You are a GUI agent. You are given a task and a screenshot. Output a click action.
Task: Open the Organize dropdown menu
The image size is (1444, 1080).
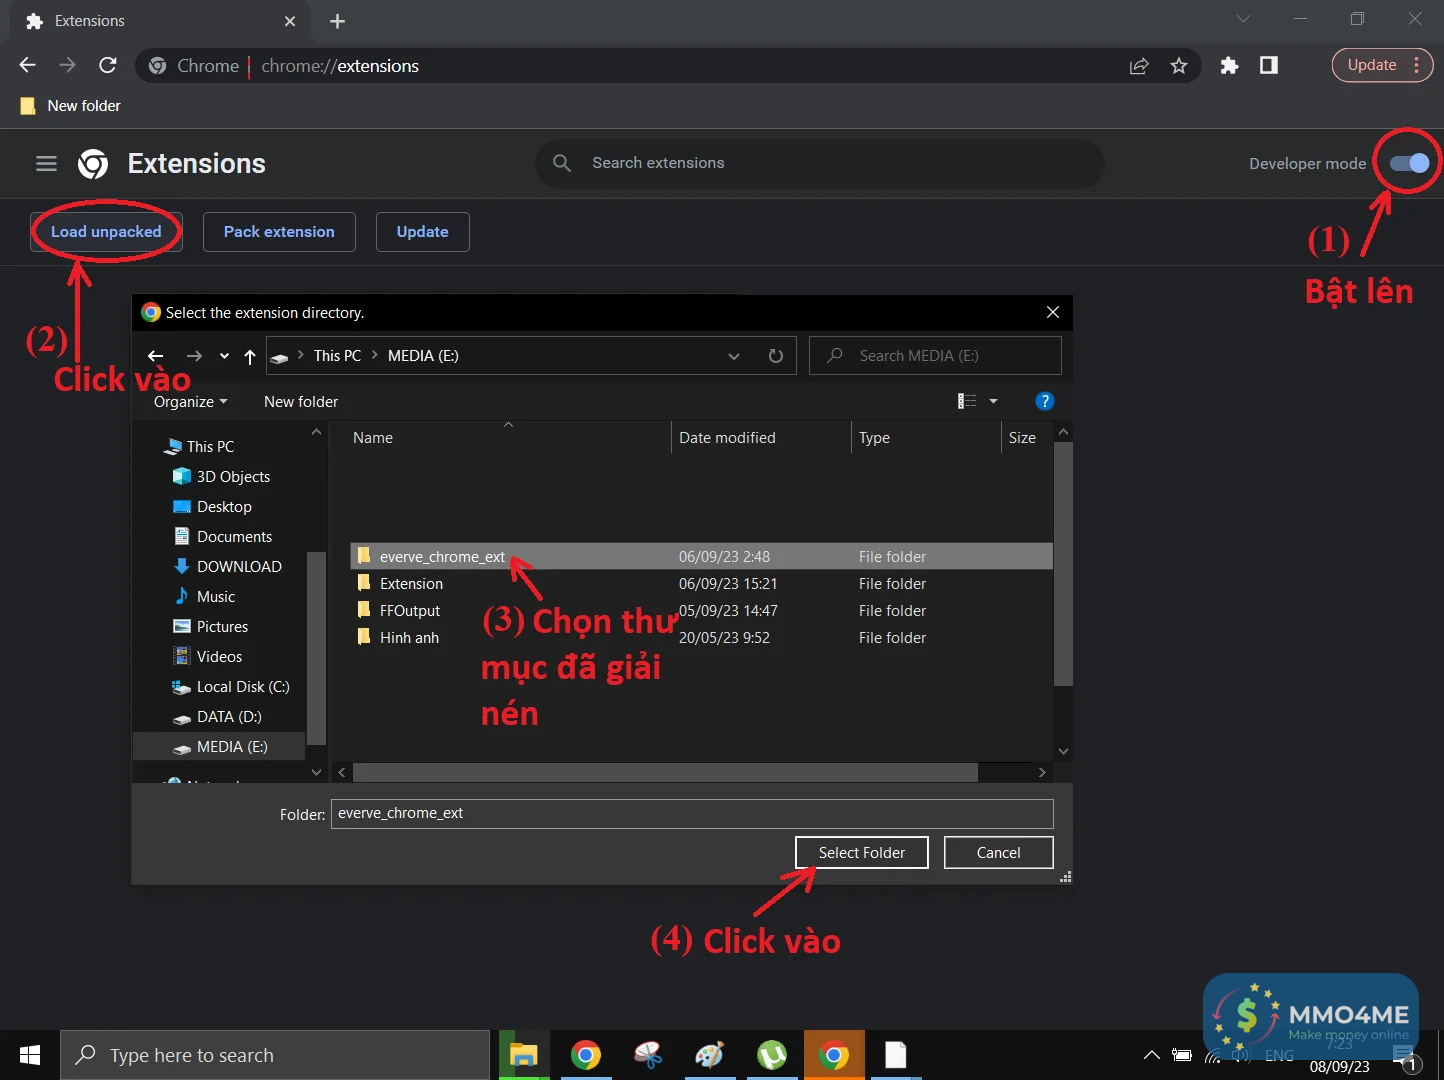point(190,401)
